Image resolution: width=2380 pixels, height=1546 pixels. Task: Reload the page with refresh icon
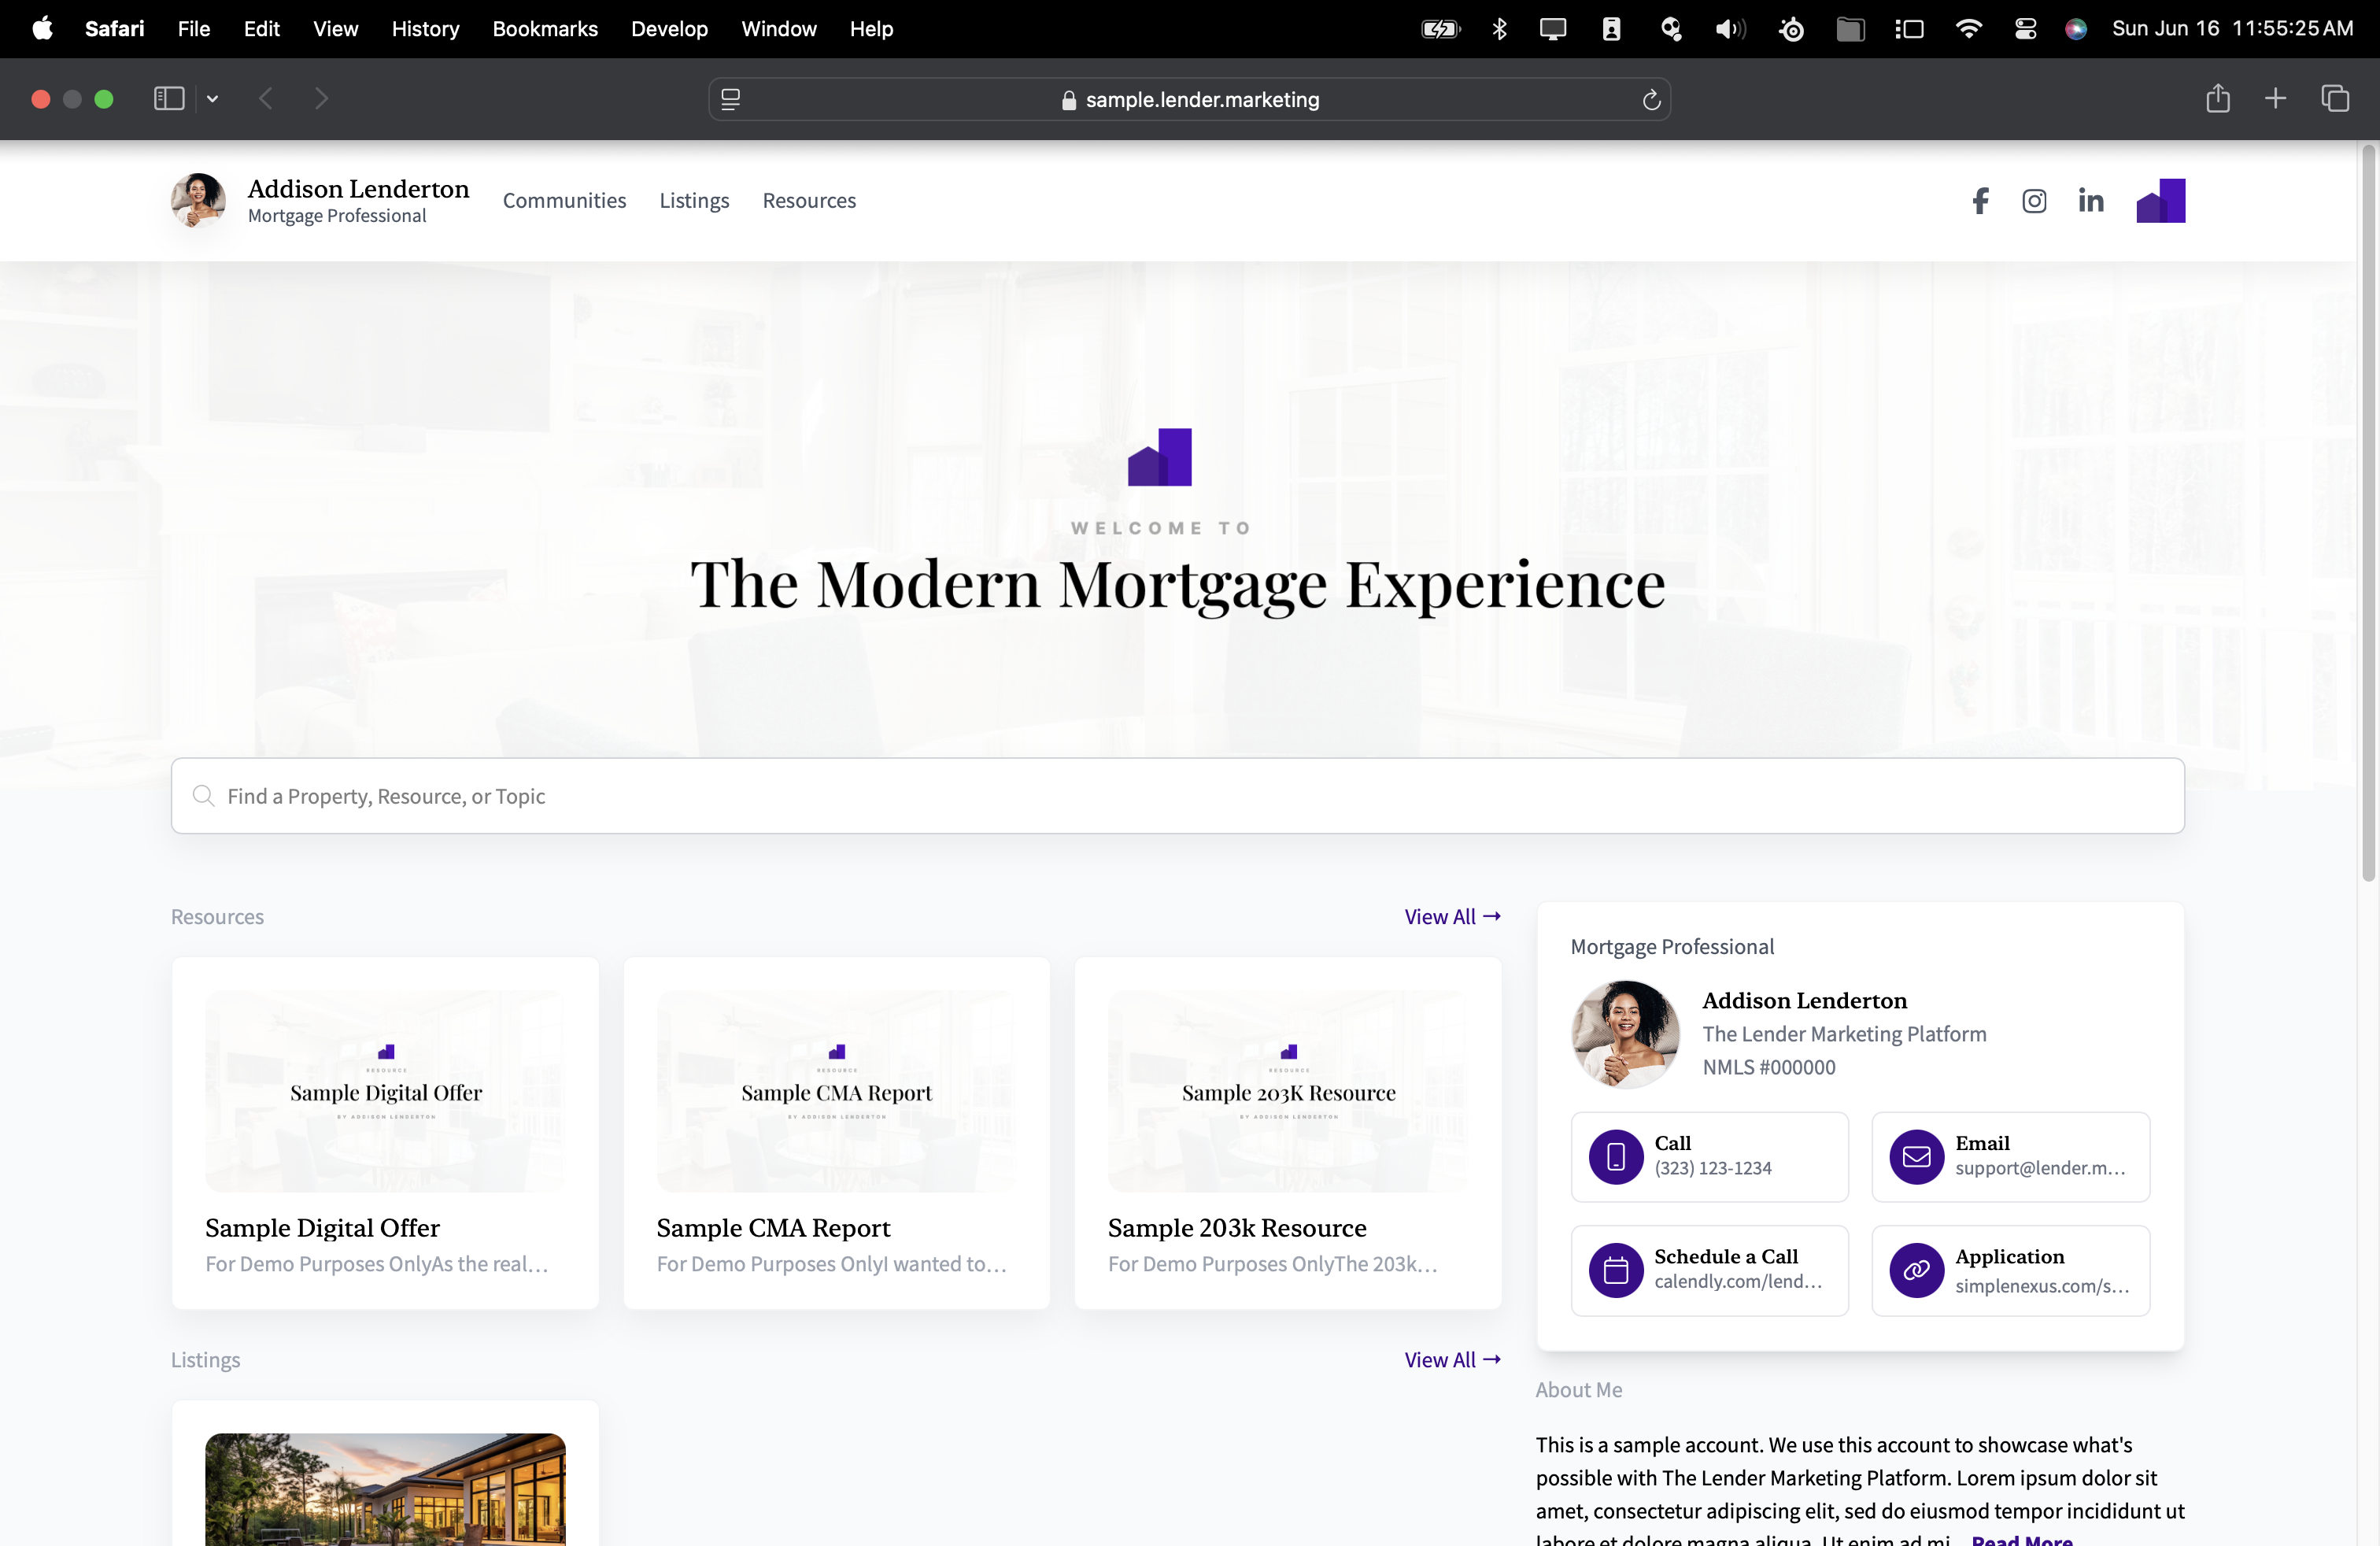[1651, 100]
